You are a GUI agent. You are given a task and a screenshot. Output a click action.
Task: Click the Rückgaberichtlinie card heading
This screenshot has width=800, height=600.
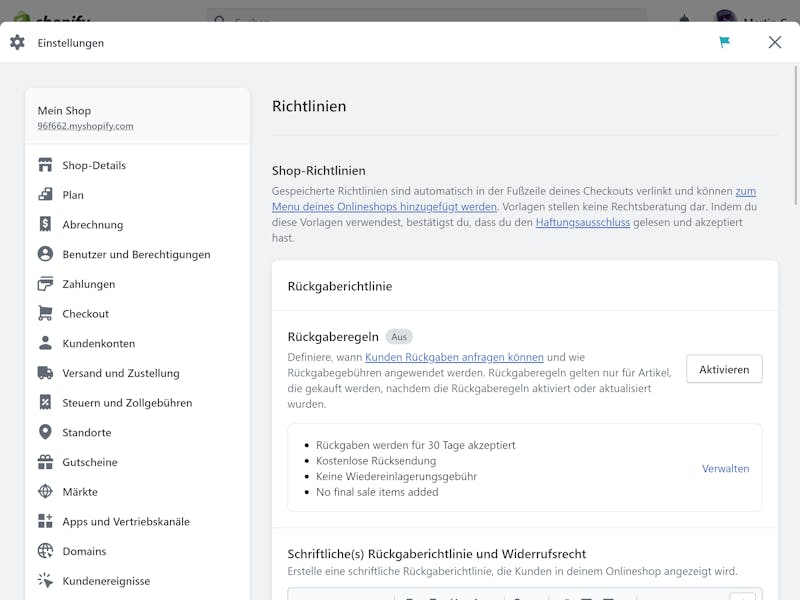point(340,286)
